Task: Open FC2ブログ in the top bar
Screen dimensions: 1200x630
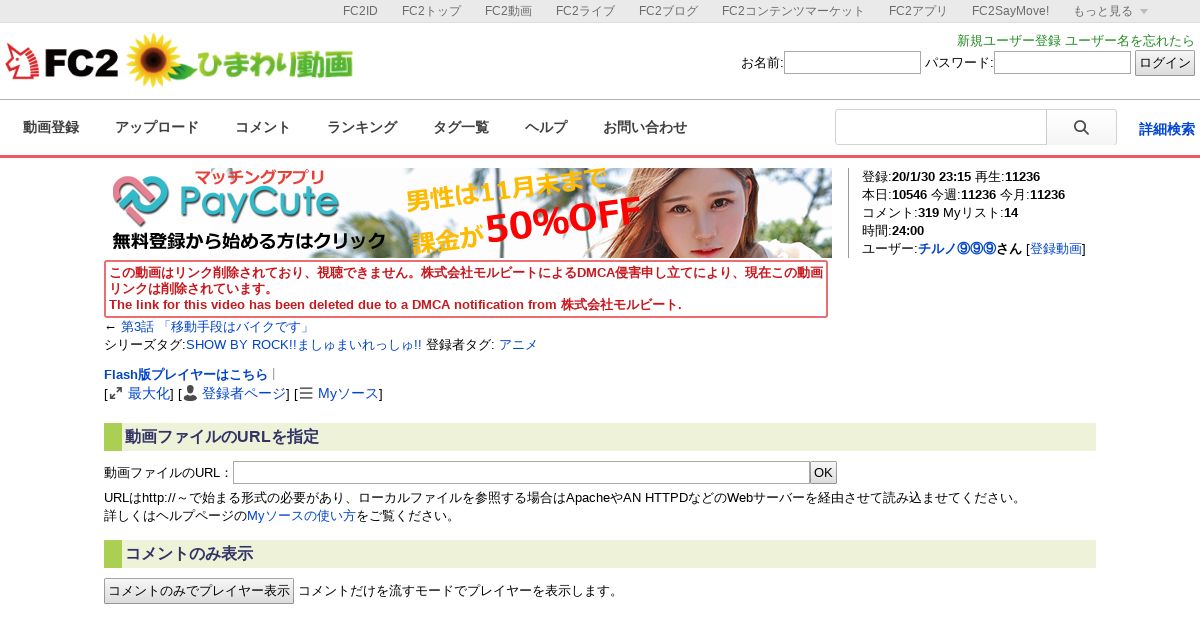Action: click(668, 11)
